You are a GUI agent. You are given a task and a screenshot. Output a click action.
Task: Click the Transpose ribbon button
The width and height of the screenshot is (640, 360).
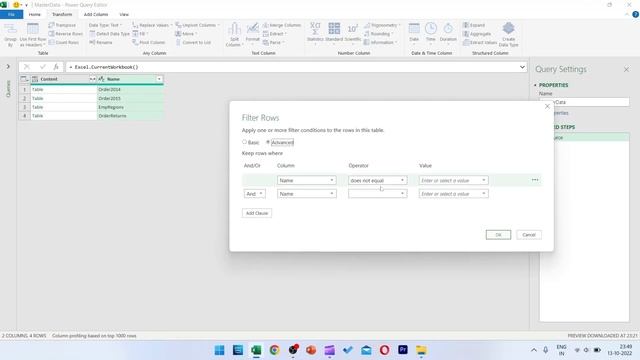62,25
